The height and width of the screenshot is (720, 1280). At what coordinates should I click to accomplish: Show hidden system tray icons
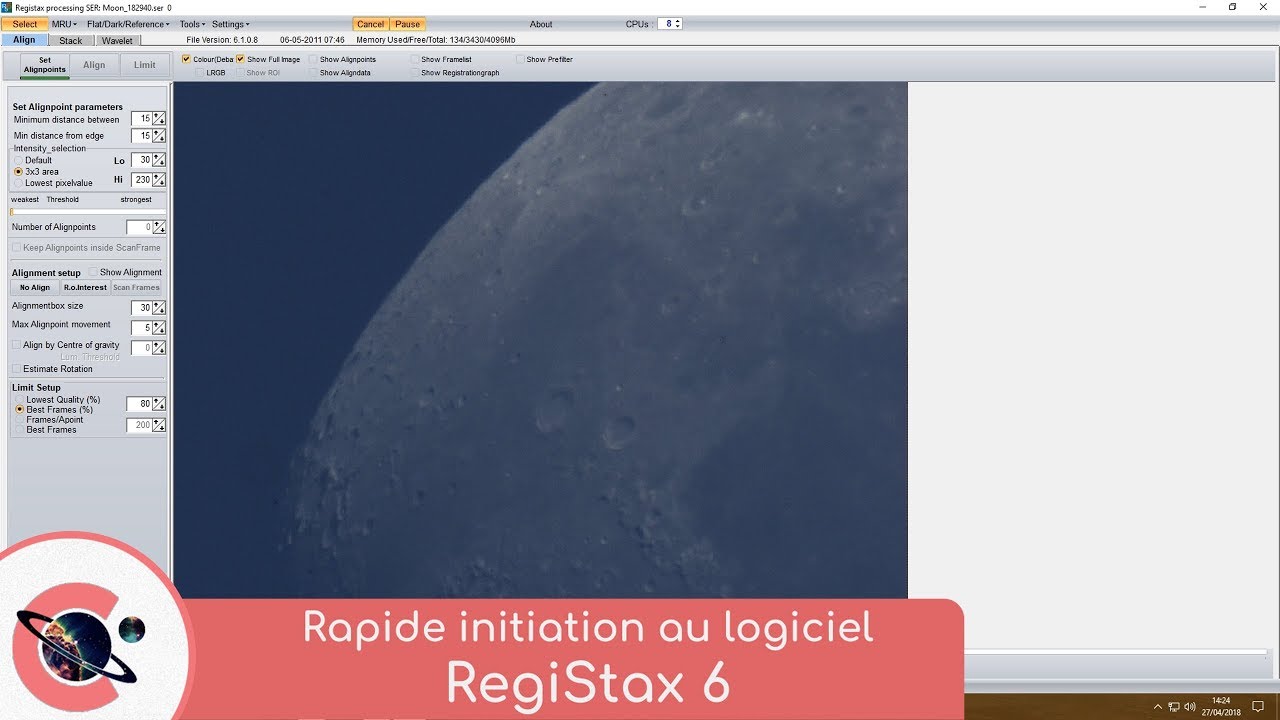click(x=1158, y=706)
